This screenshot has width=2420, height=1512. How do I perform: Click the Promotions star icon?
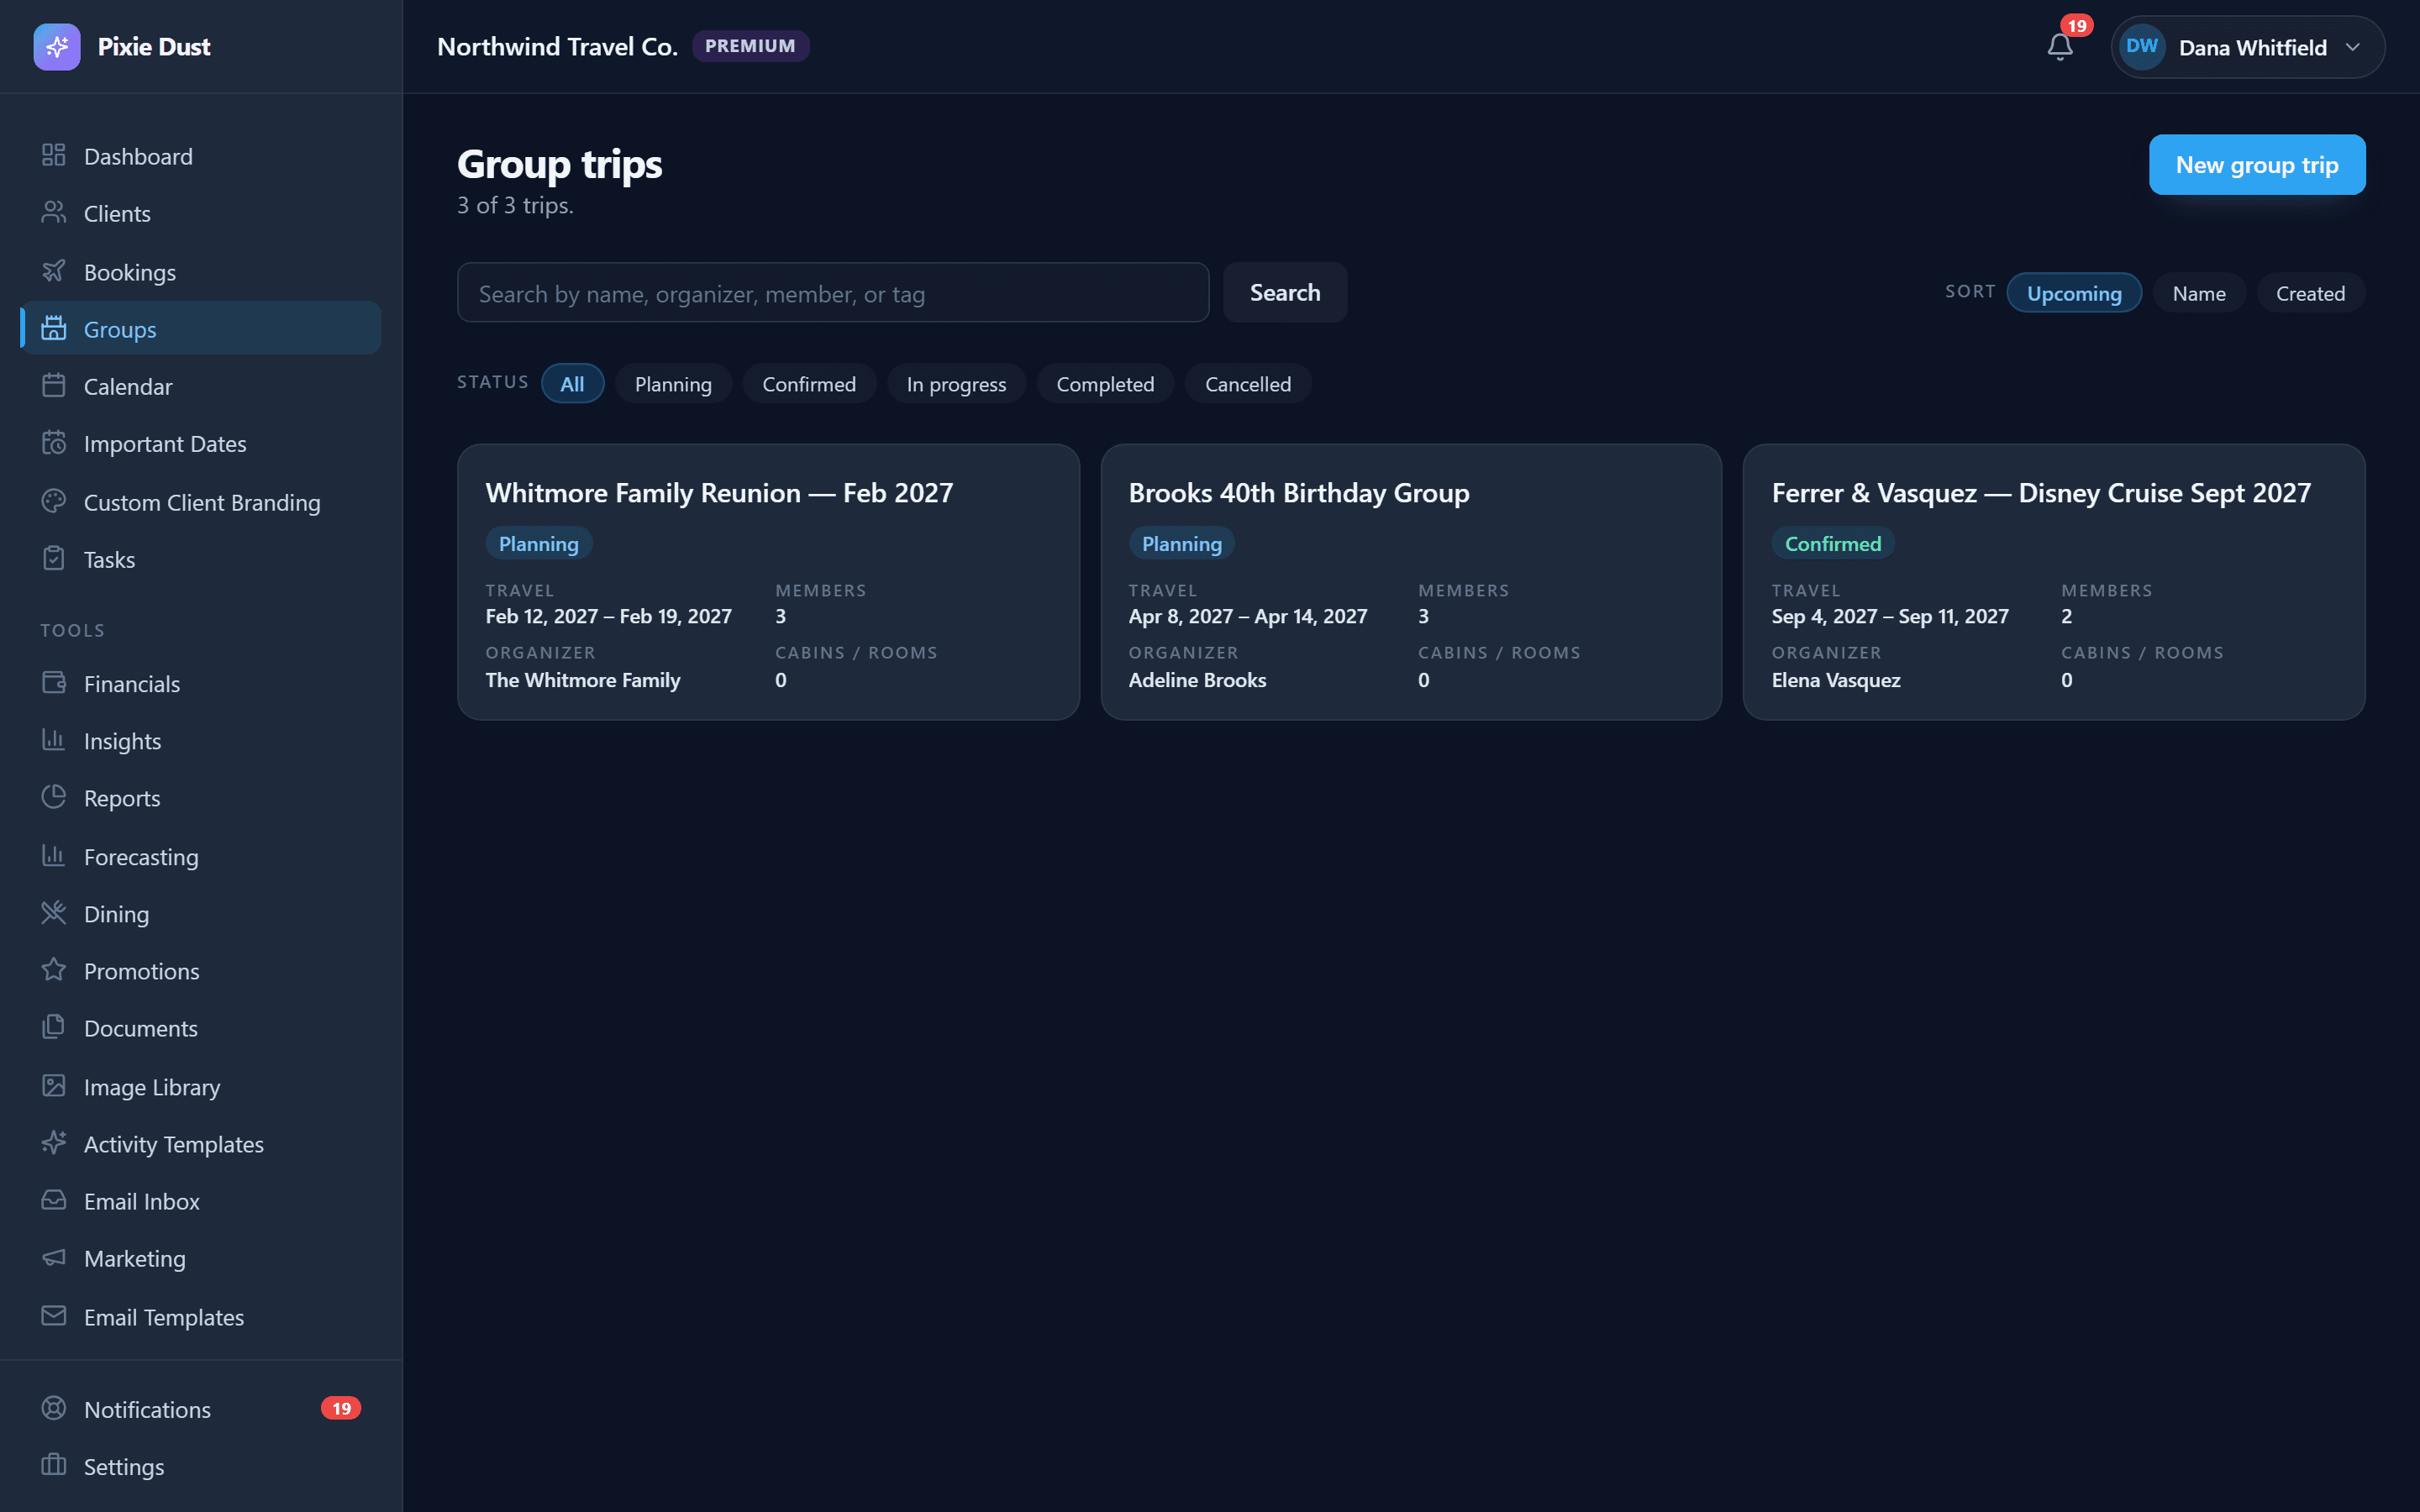tap(54, 970)
